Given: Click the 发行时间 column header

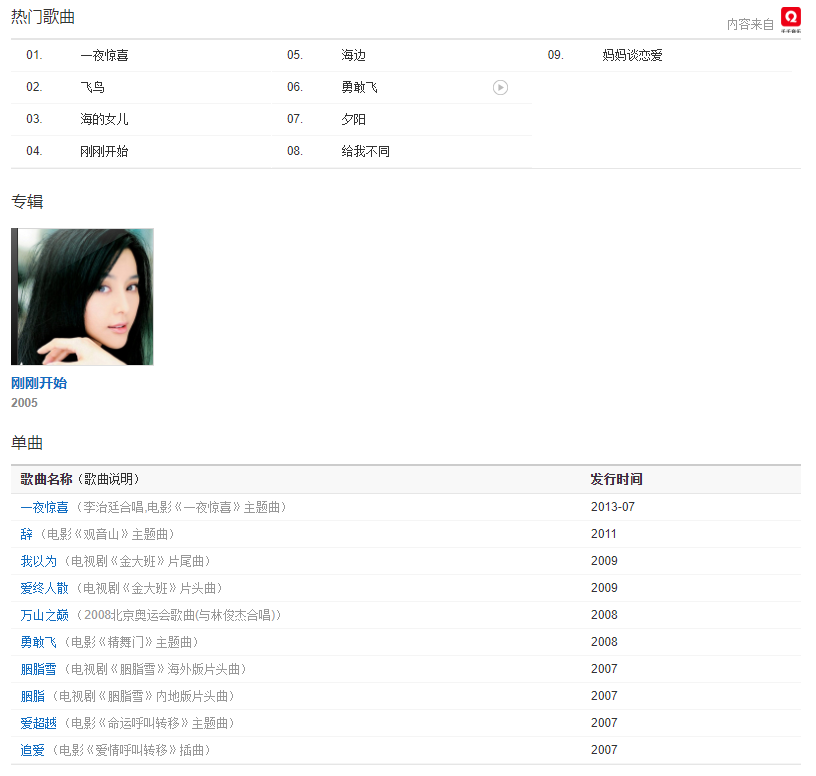Looking at the screenshot, I should 616,480.
